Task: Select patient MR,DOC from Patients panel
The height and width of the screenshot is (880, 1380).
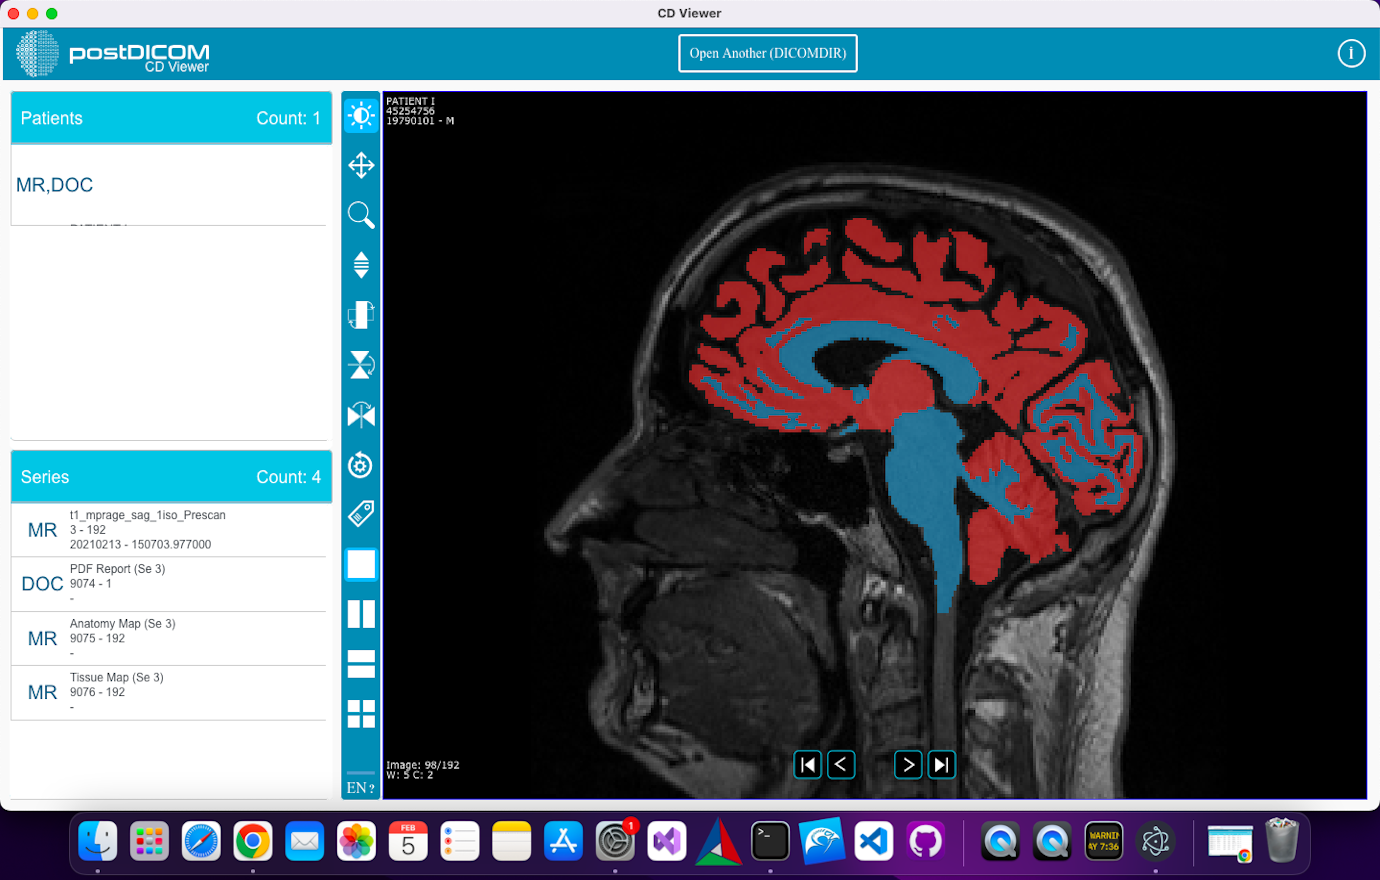Action: [x=55, y=185]
